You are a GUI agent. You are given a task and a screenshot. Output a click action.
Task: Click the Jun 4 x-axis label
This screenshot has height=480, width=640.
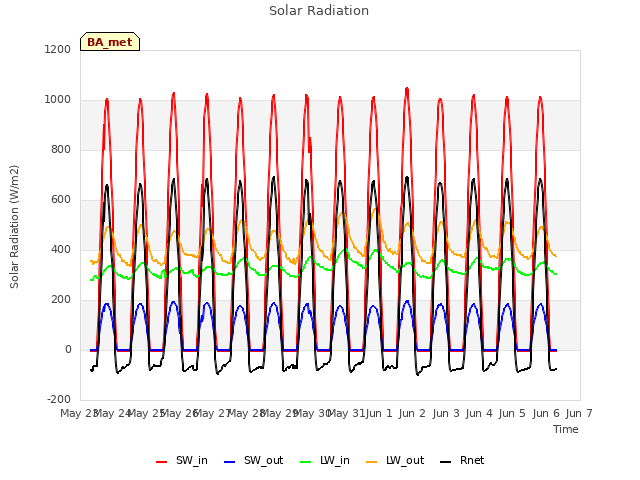coord(479,413)
